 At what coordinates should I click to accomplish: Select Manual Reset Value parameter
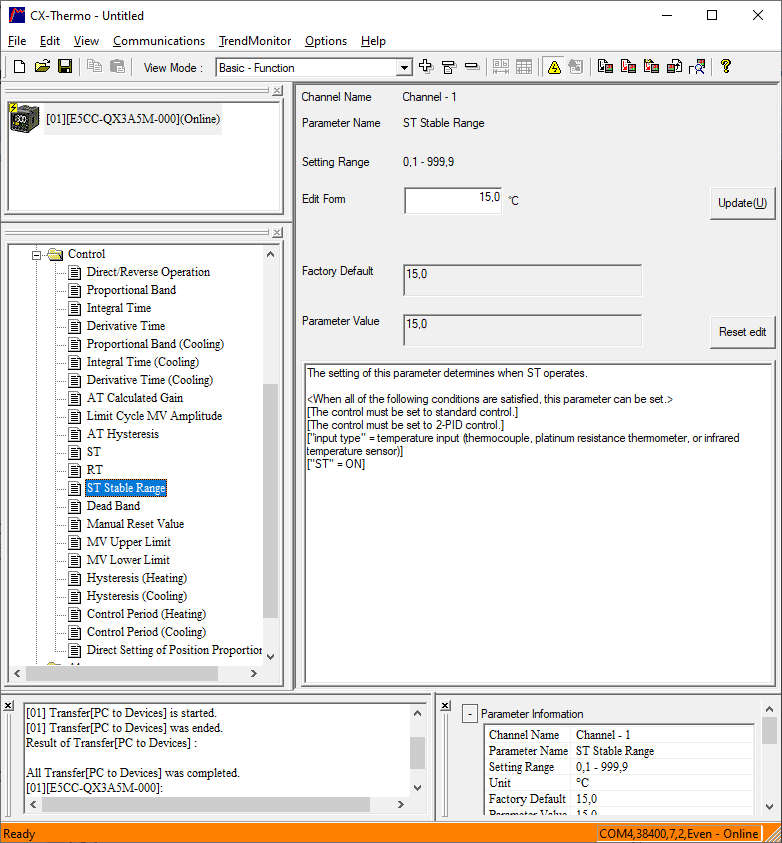135,524
